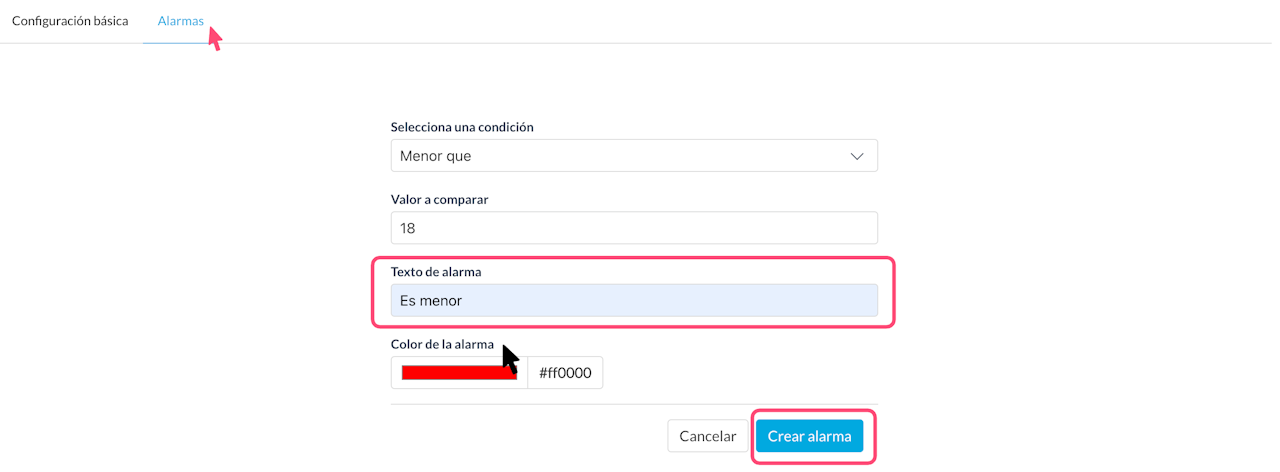1280x472 pixels.
Task: Click the 'Menor que' text in the dropdown
Action: (435, 156)
